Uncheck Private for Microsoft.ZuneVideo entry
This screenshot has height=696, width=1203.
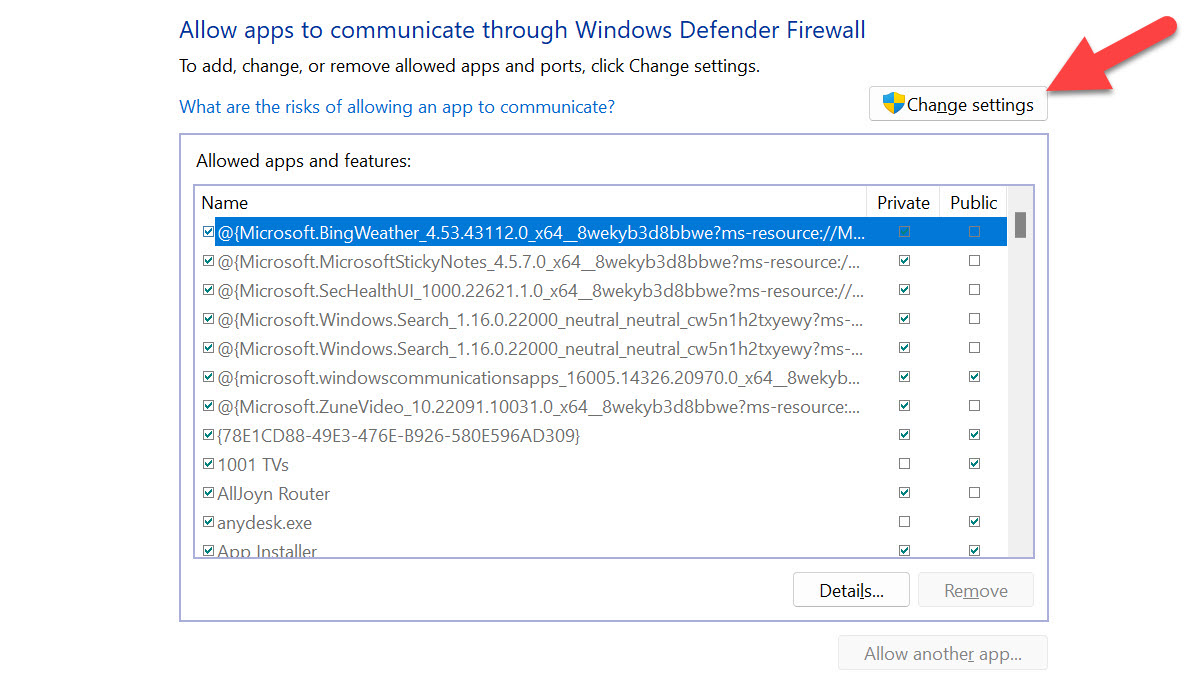[x=904, y=406]
